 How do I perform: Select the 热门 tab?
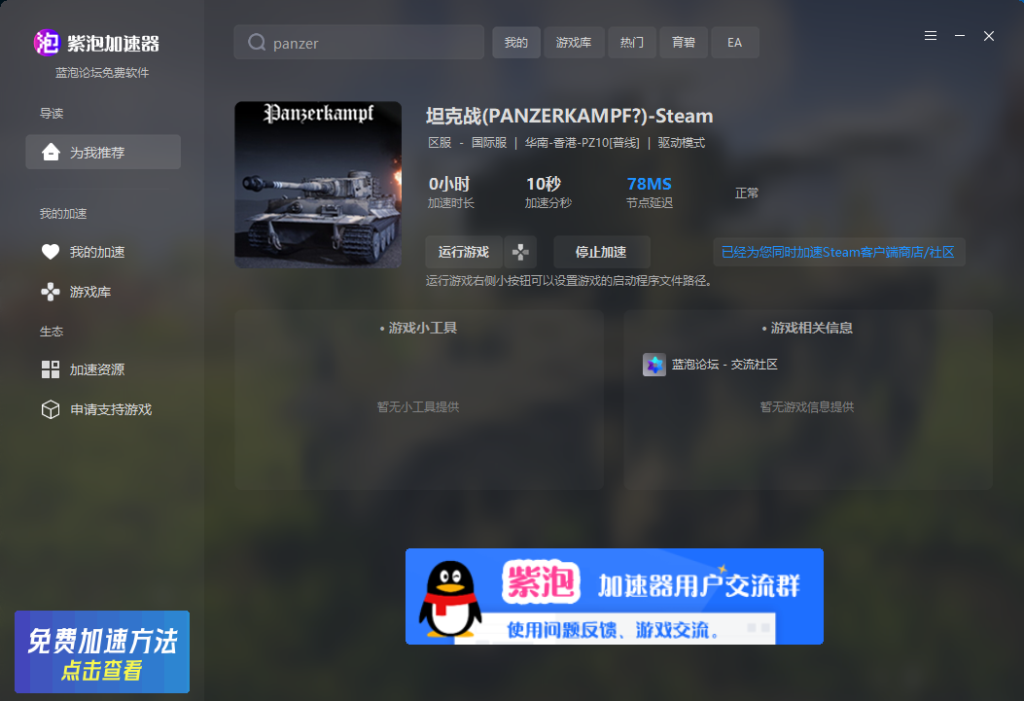[x=632, y=42]
